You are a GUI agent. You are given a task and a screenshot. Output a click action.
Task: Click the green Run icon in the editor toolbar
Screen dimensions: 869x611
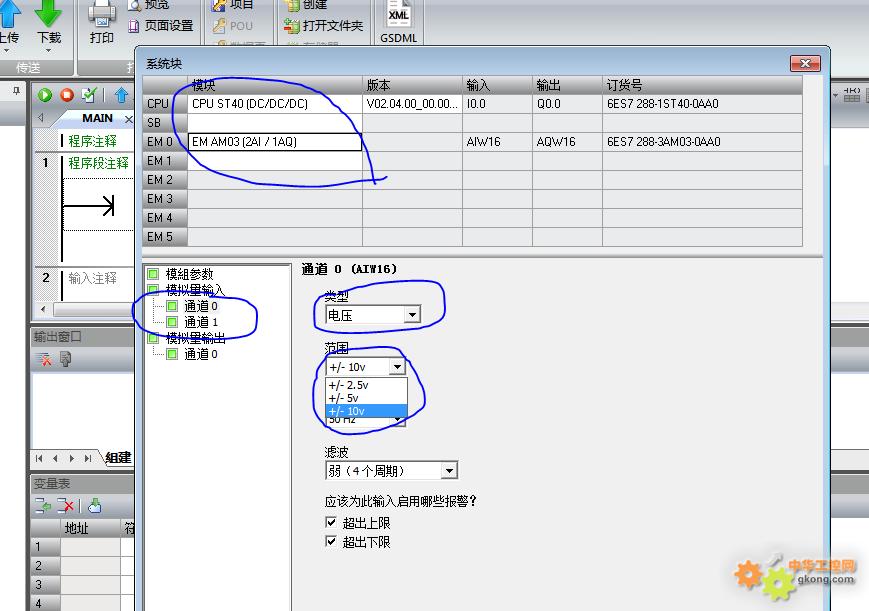[45, 95]
